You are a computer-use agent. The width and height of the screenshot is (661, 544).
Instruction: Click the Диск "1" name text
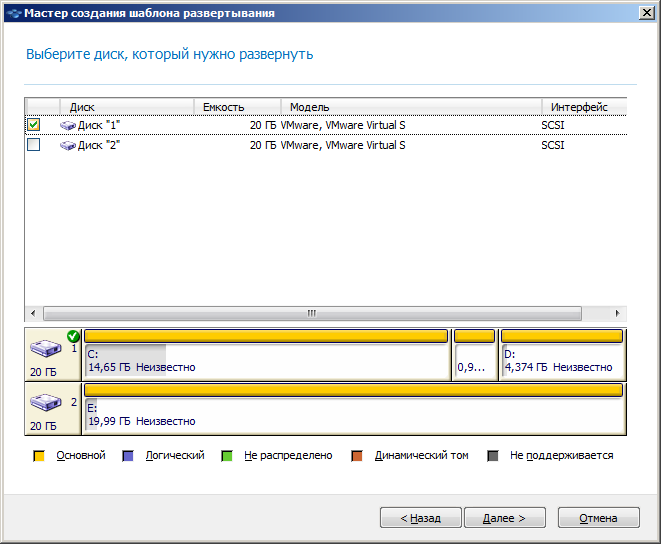pyautogui.click(x=99, y=125)
